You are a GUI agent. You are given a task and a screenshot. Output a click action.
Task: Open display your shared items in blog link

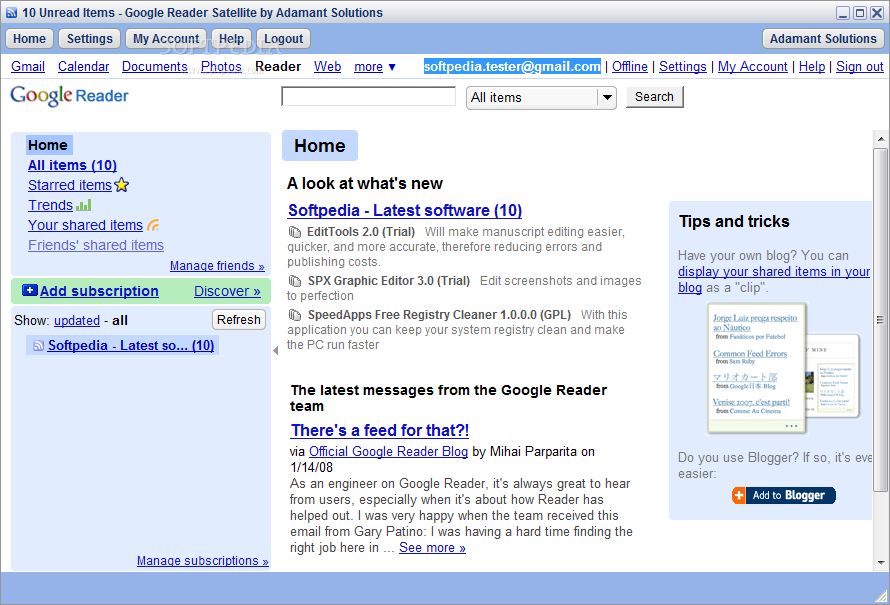[x=774, y=279]
